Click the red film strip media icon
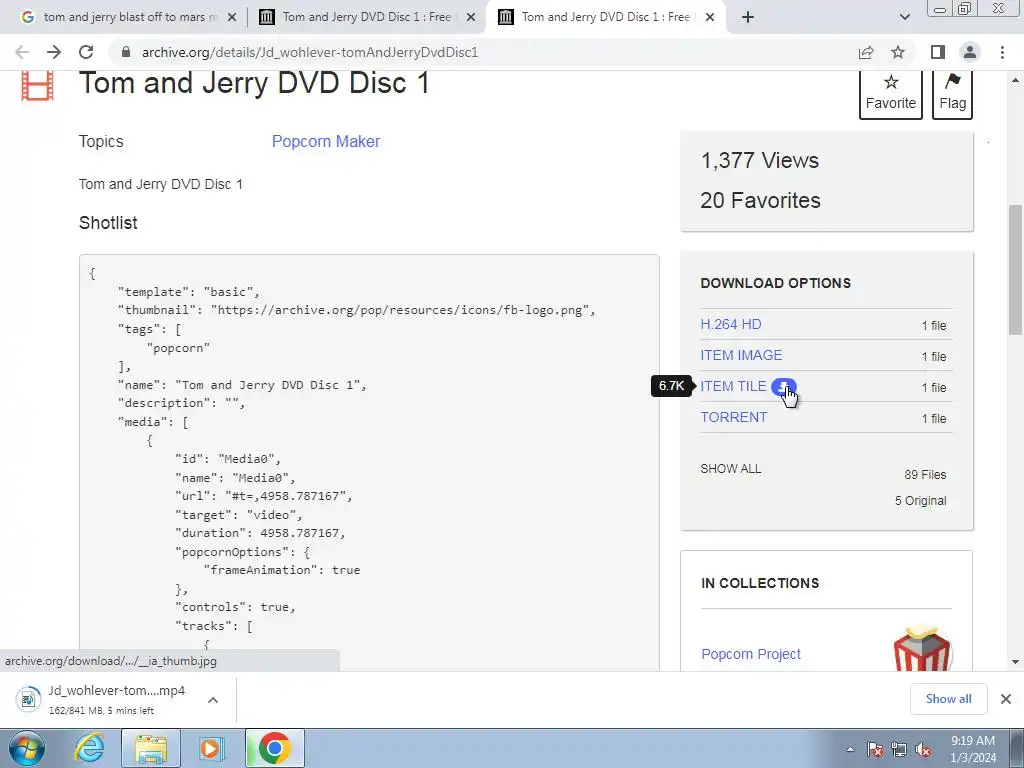The width and height of the screenshot is (1024, 768). [x=37, y=86]
